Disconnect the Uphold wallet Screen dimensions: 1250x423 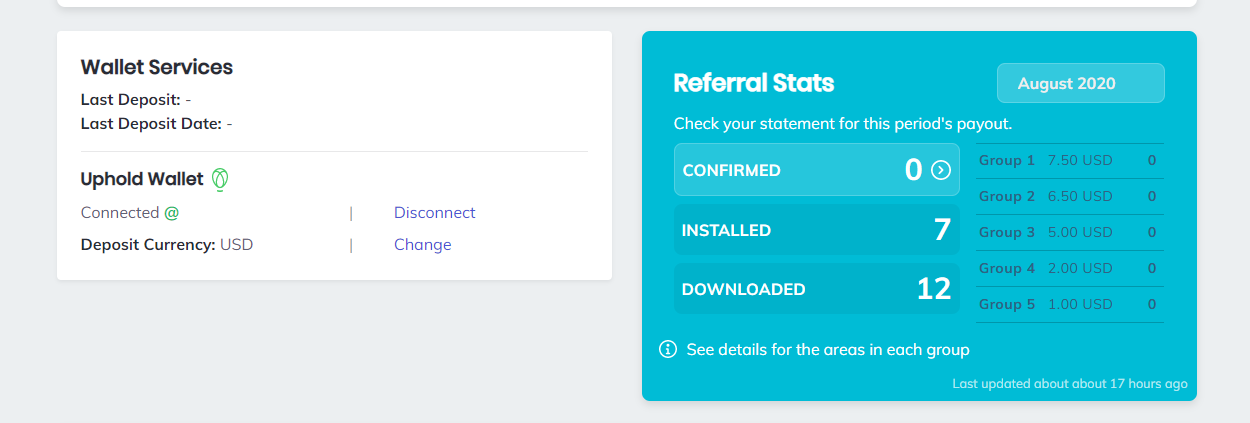click(434, 213)
